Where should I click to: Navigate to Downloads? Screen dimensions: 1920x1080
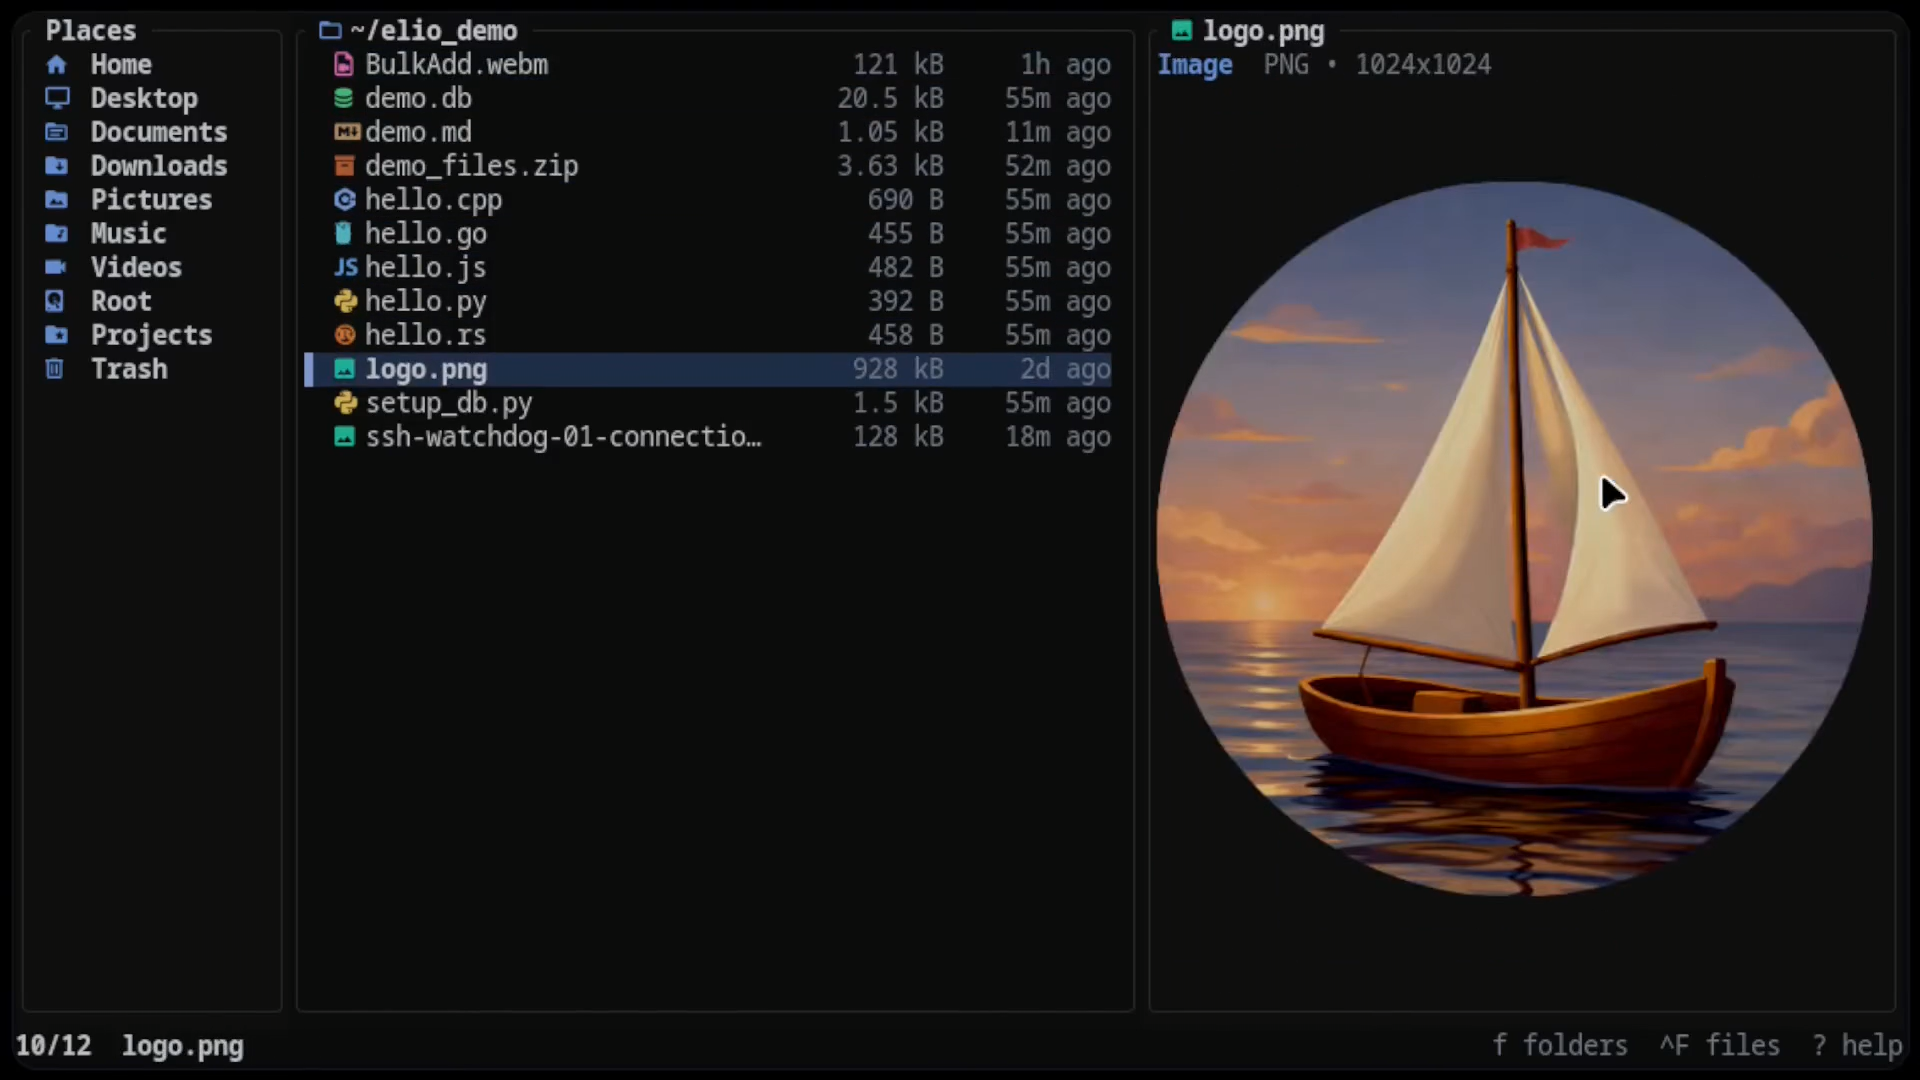[159, 166]
